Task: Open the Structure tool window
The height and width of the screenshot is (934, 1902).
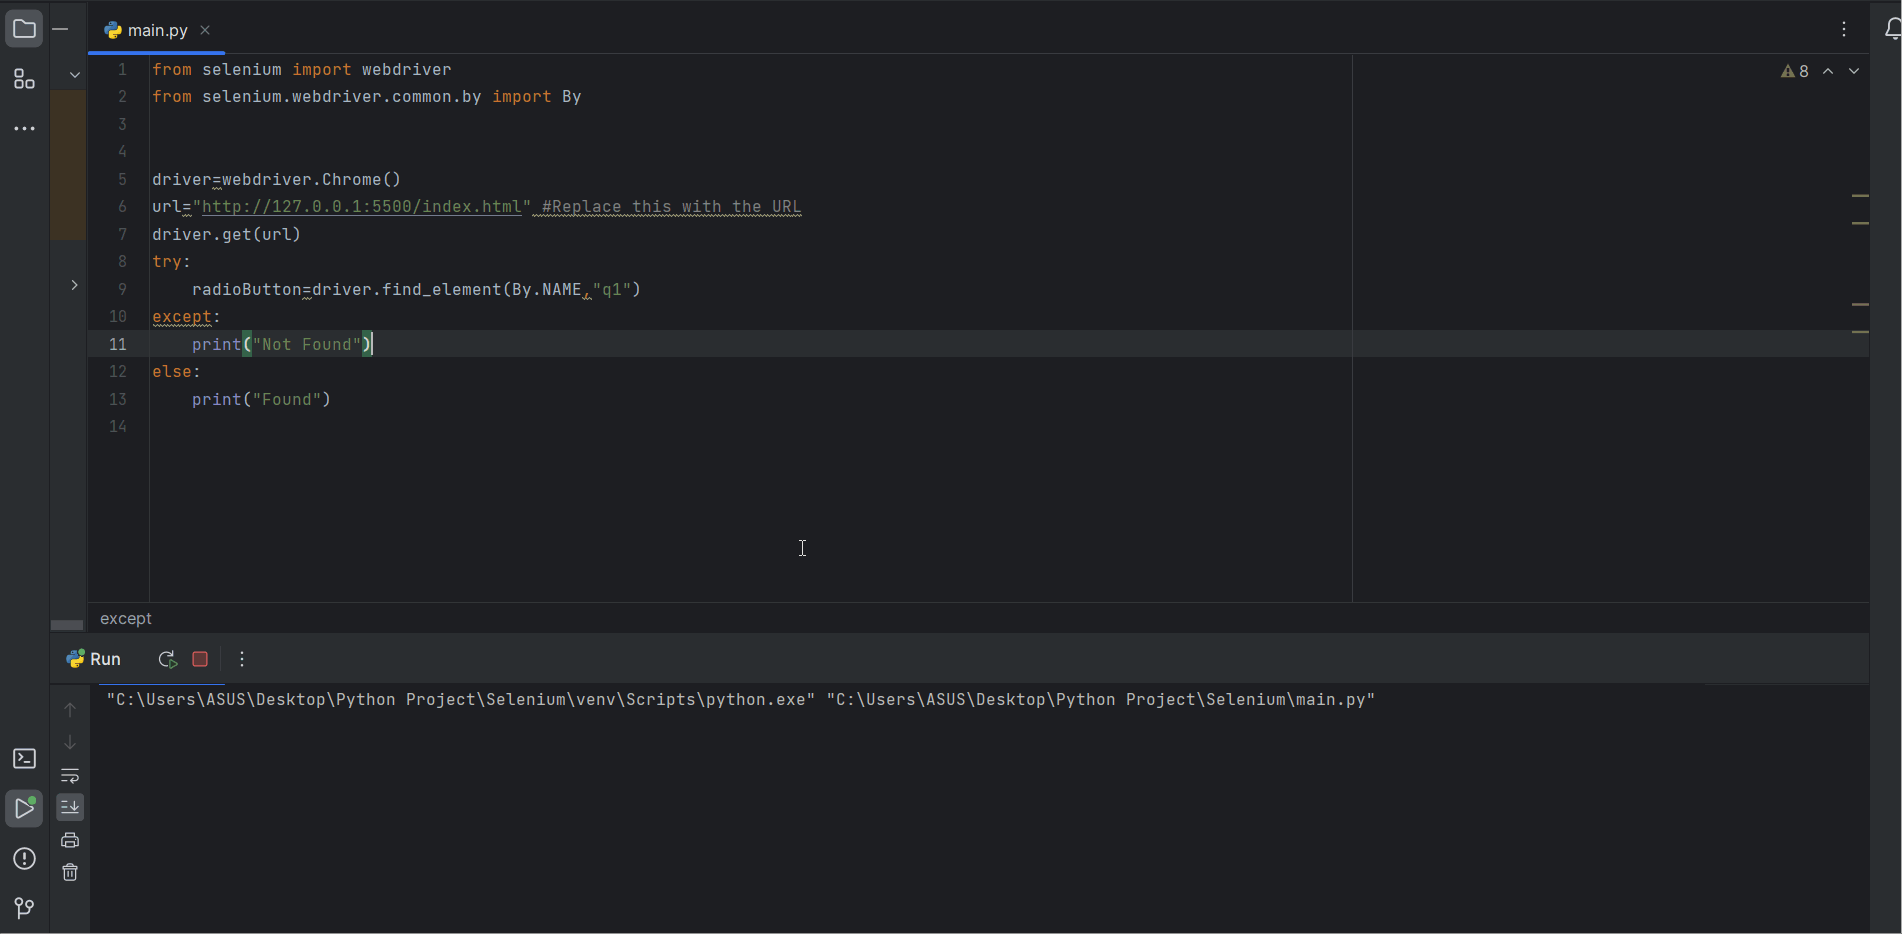Action: (x=24, y=79)
